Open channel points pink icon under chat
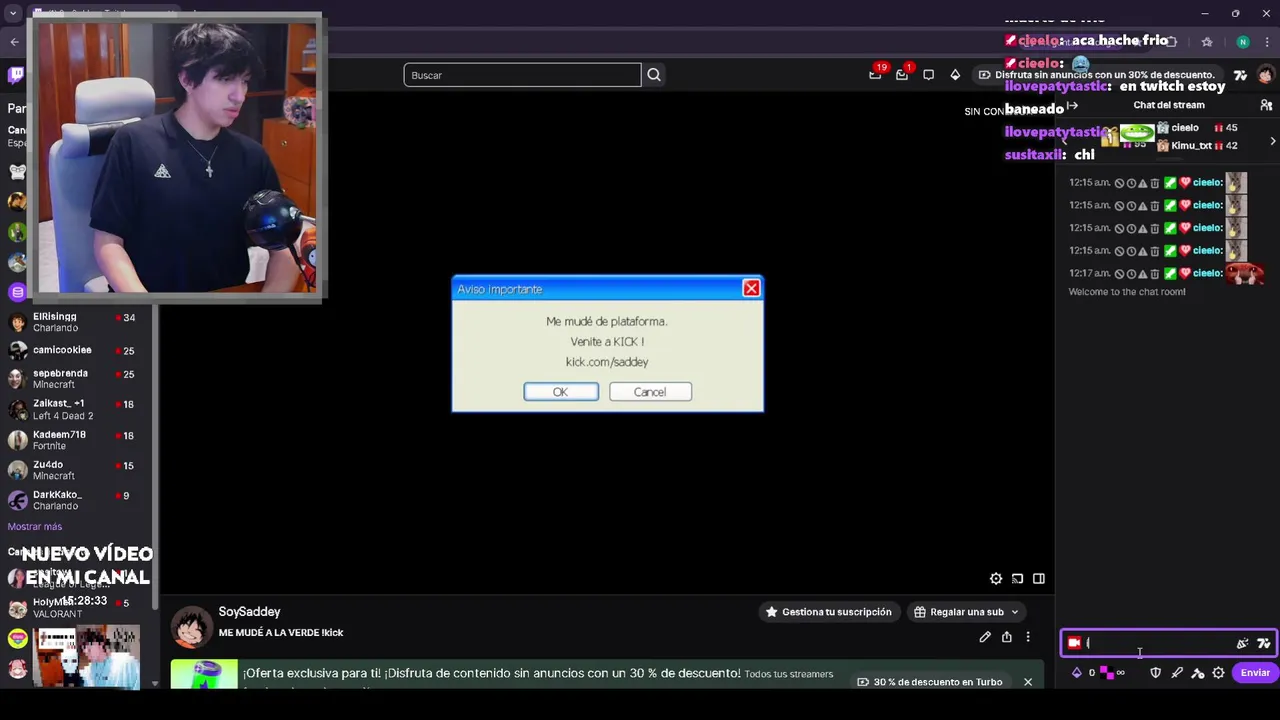The width and height of the screenshot is (1280, 720). click(x=1107, y=673)
